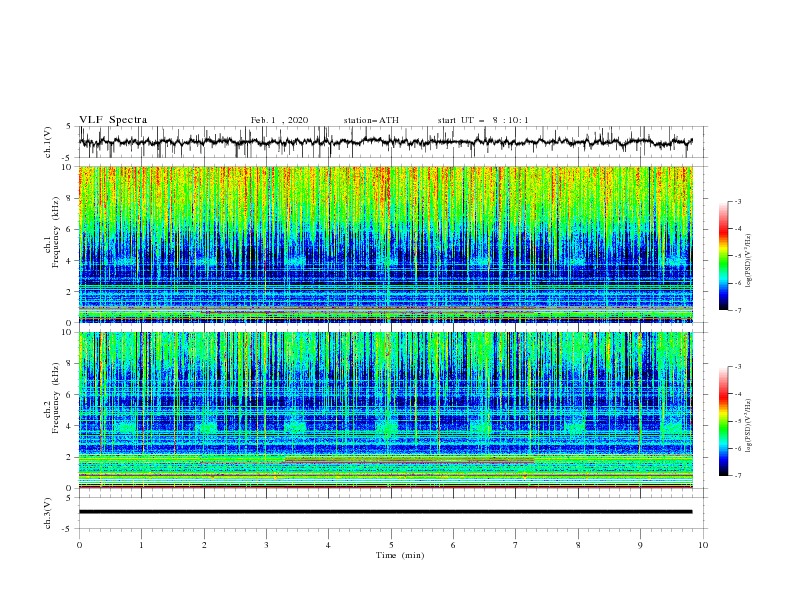The width and height of the screenshot is (792, 612).
Task: Click the 'station=ATH' label
Action: tap(371, 120)
